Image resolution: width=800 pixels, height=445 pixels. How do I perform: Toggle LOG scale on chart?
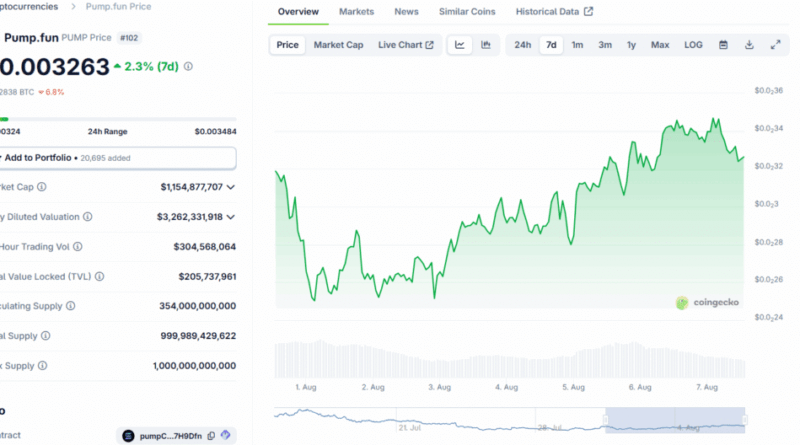(693, 45)
